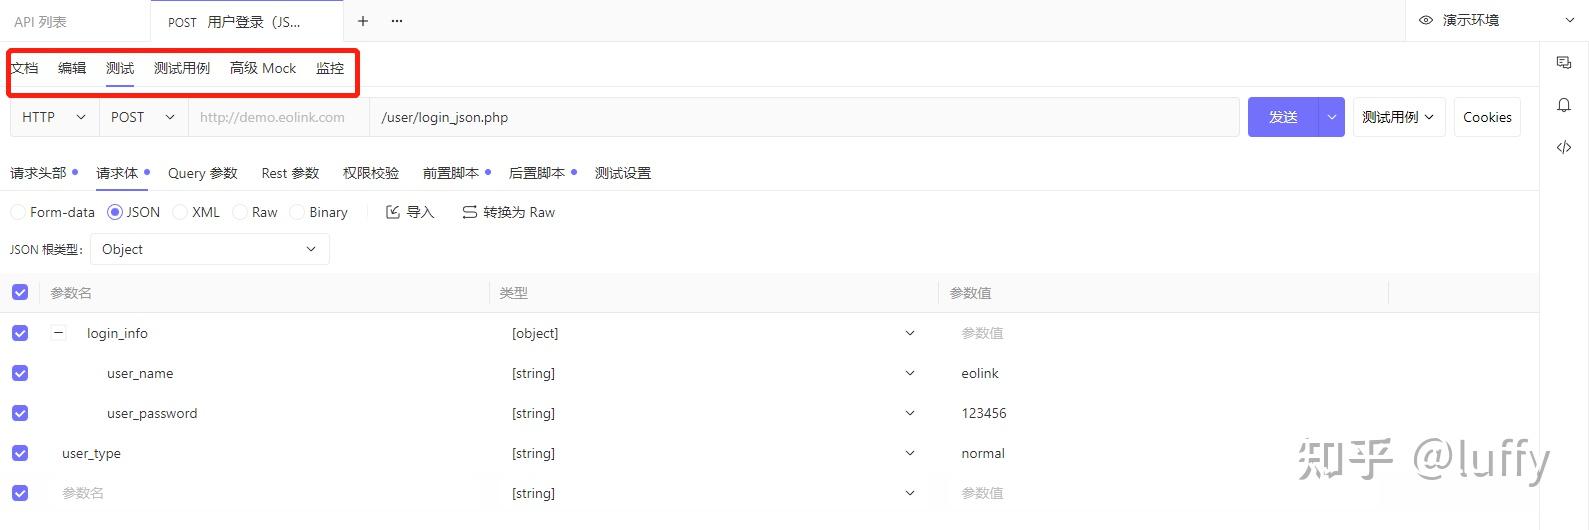Switch to 请求体 tab
The image size is (1589, 530).
(x=117, y=173)
